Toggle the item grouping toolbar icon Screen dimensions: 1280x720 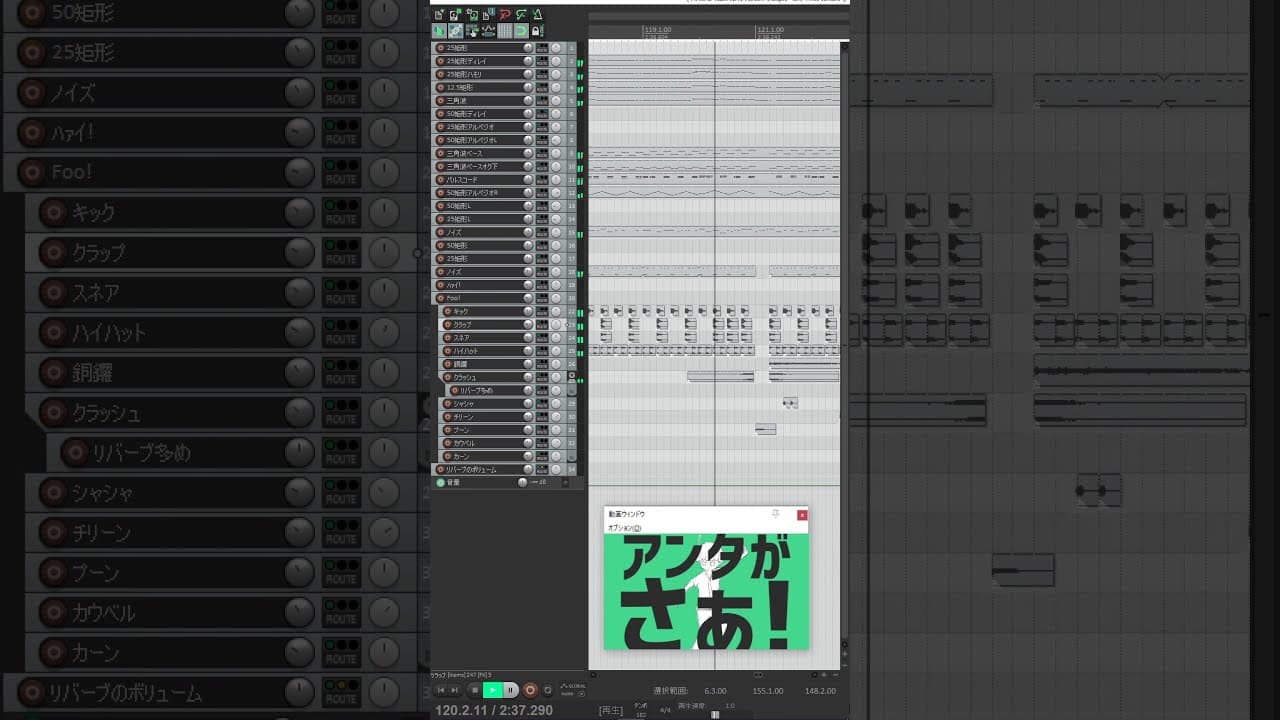tap(456, 31)
